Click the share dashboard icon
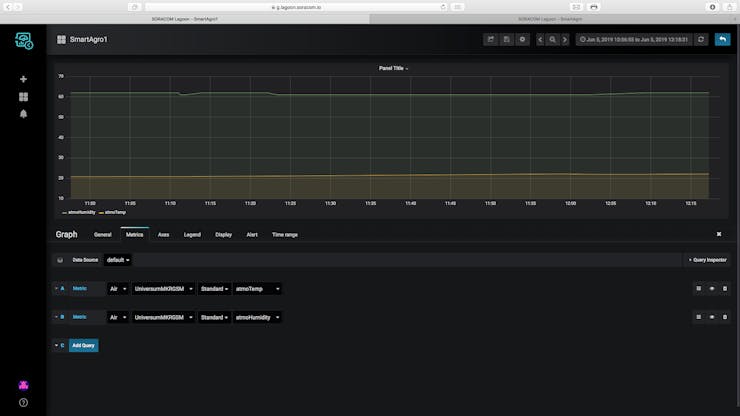740x416 pixels. point(491,40)
